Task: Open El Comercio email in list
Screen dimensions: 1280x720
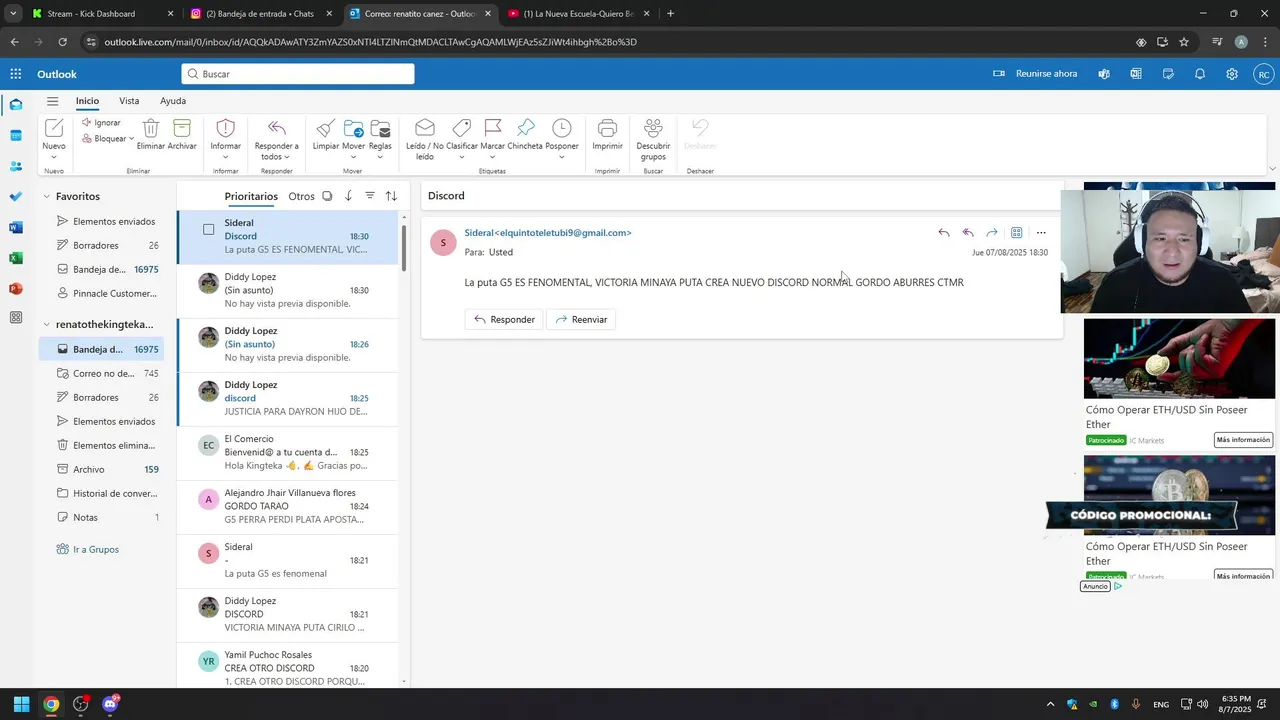Action: coord(288,452)
